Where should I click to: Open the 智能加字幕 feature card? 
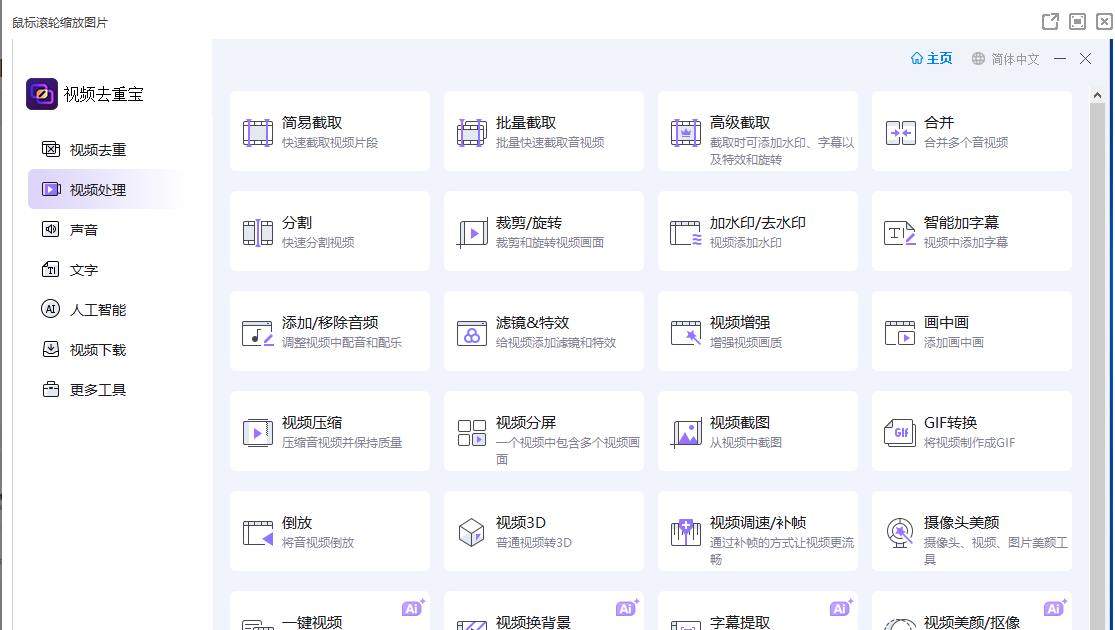coord(971,231)
